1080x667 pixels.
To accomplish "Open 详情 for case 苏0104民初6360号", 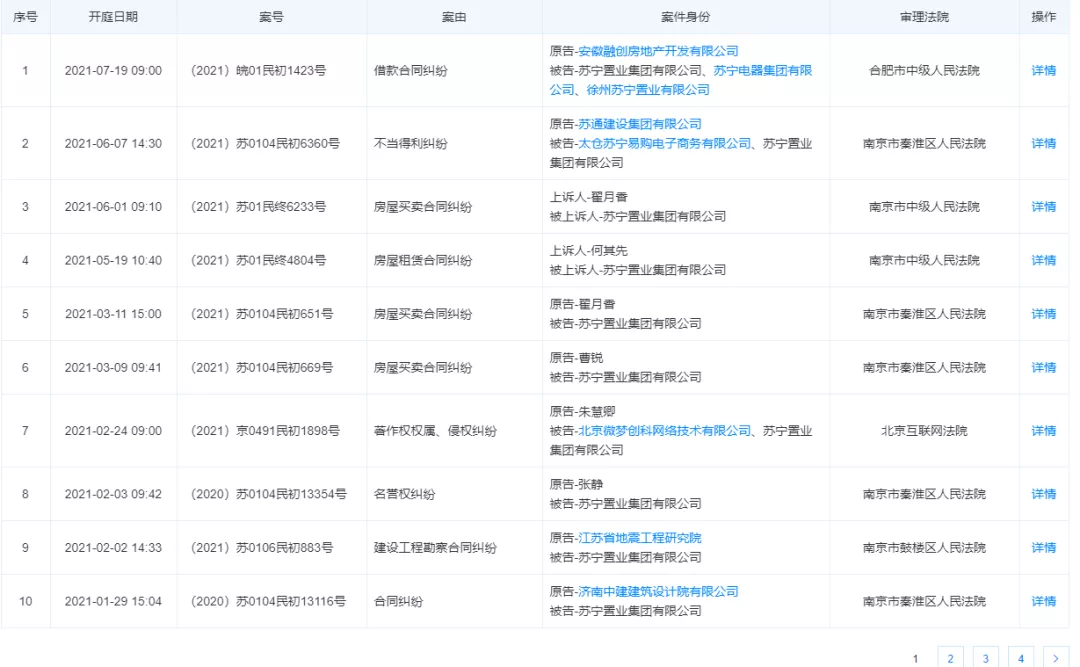I will (1043, 143).
